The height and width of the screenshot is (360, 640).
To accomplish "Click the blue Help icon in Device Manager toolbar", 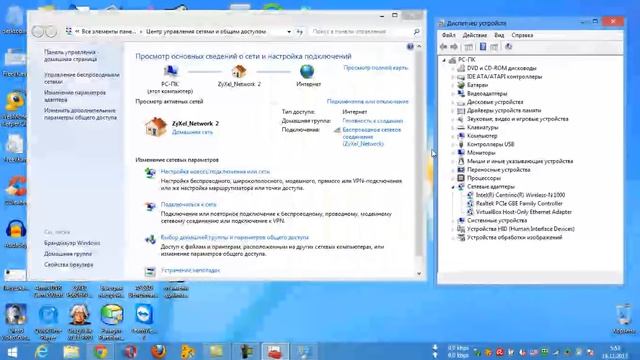I will tap(483, 47).
